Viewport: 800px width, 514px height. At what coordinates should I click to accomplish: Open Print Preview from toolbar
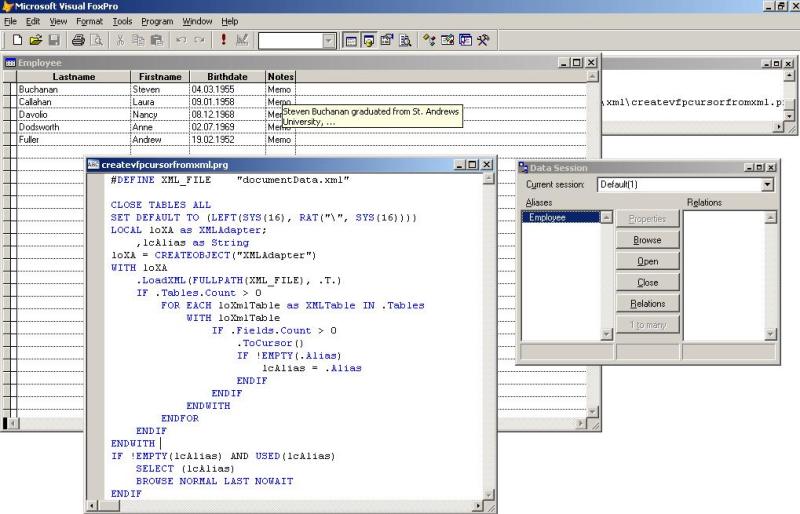tap(96, 40)
